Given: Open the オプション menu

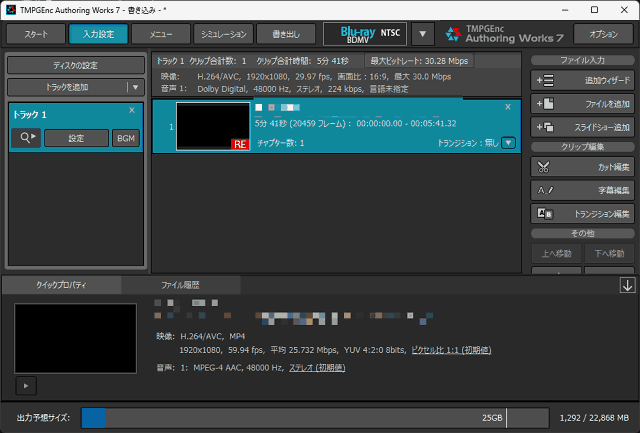Looking at the screenshot, I should pyautogui.click(x=603, y=34).
